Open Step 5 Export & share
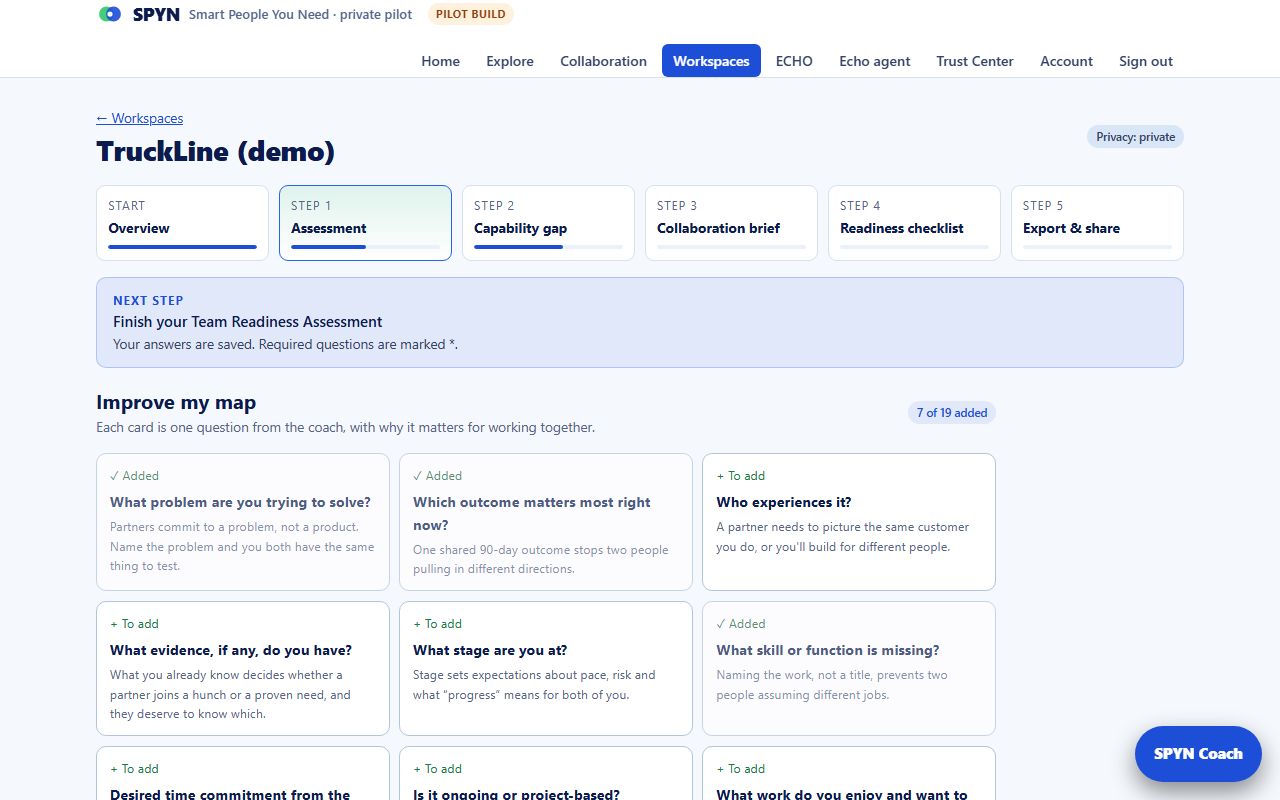The width and height of the screenshot is (1280, 800). pos(1097,223)
